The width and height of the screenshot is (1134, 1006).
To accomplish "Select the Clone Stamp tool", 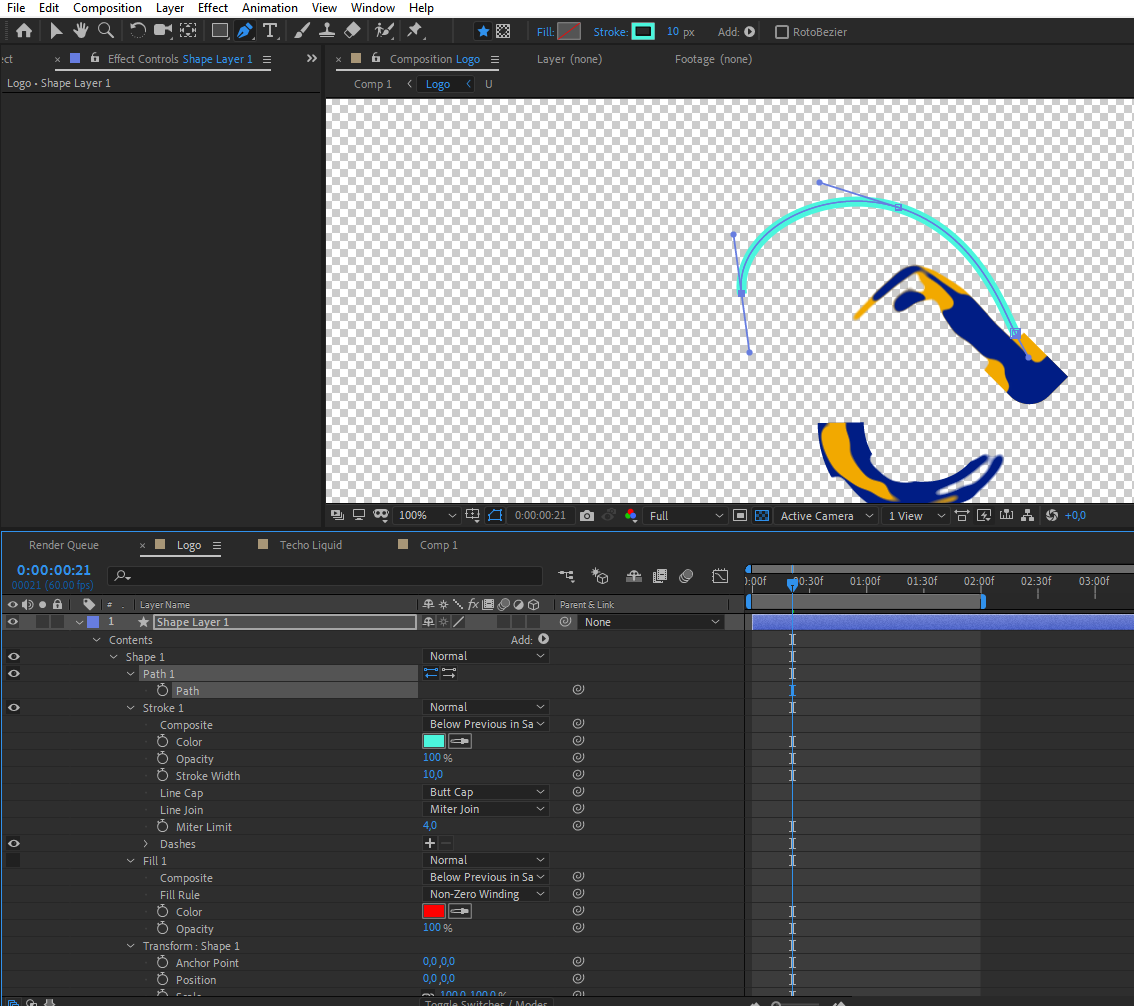I will 326,31.
